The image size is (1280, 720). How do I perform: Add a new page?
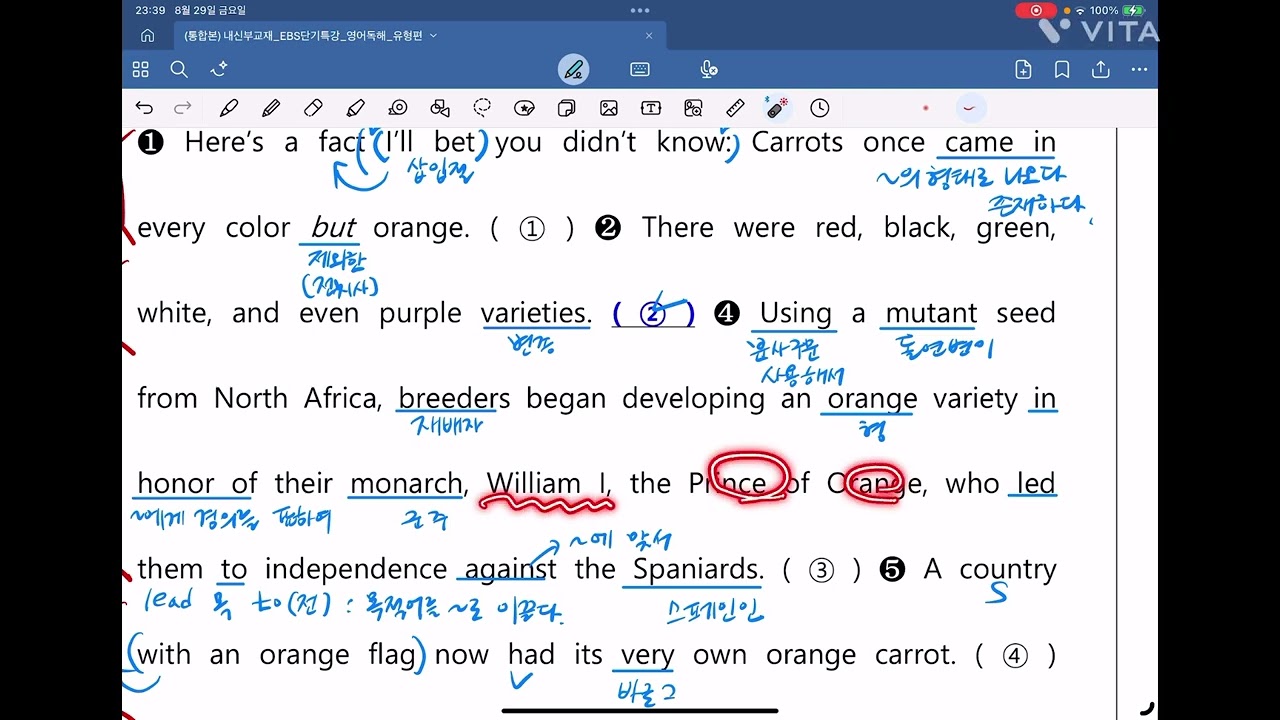coord(1023,69)
